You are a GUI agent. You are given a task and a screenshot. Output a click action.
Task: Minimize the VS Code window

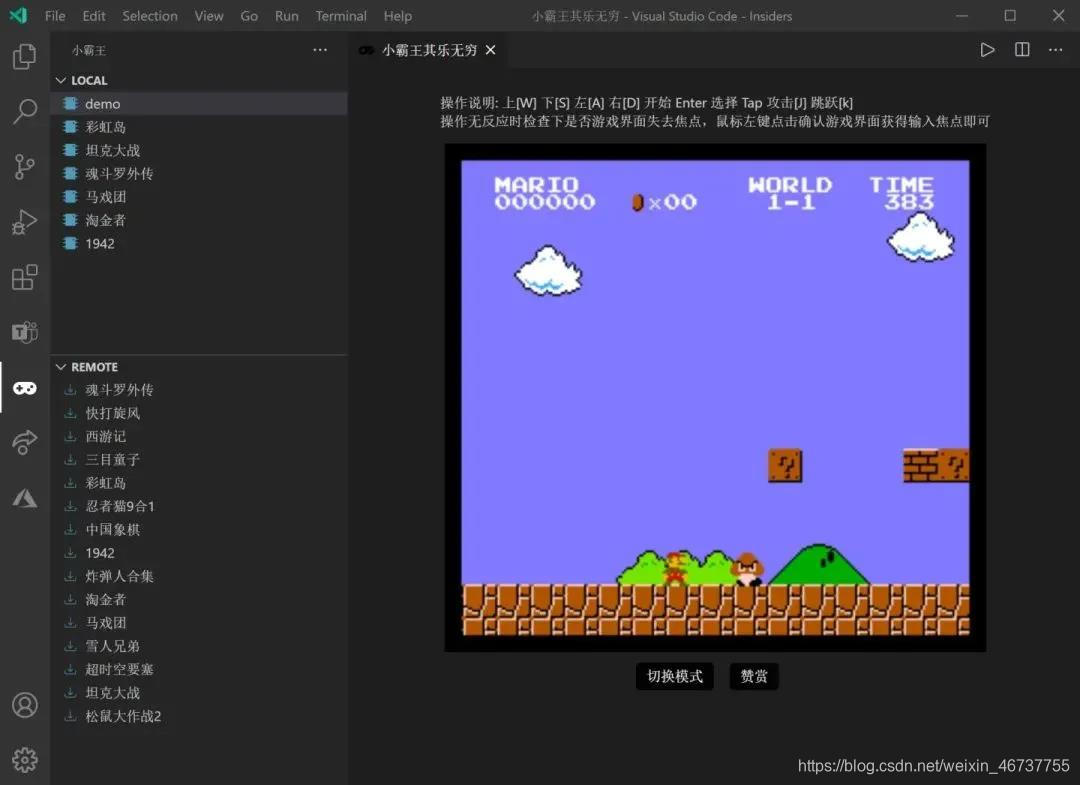click(x=962, y=15)
